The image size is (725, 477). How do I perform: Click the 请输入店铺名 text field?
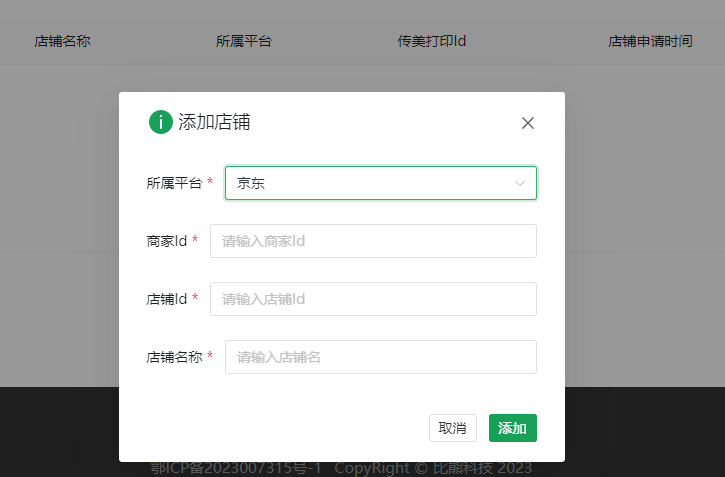pos(380,357)
